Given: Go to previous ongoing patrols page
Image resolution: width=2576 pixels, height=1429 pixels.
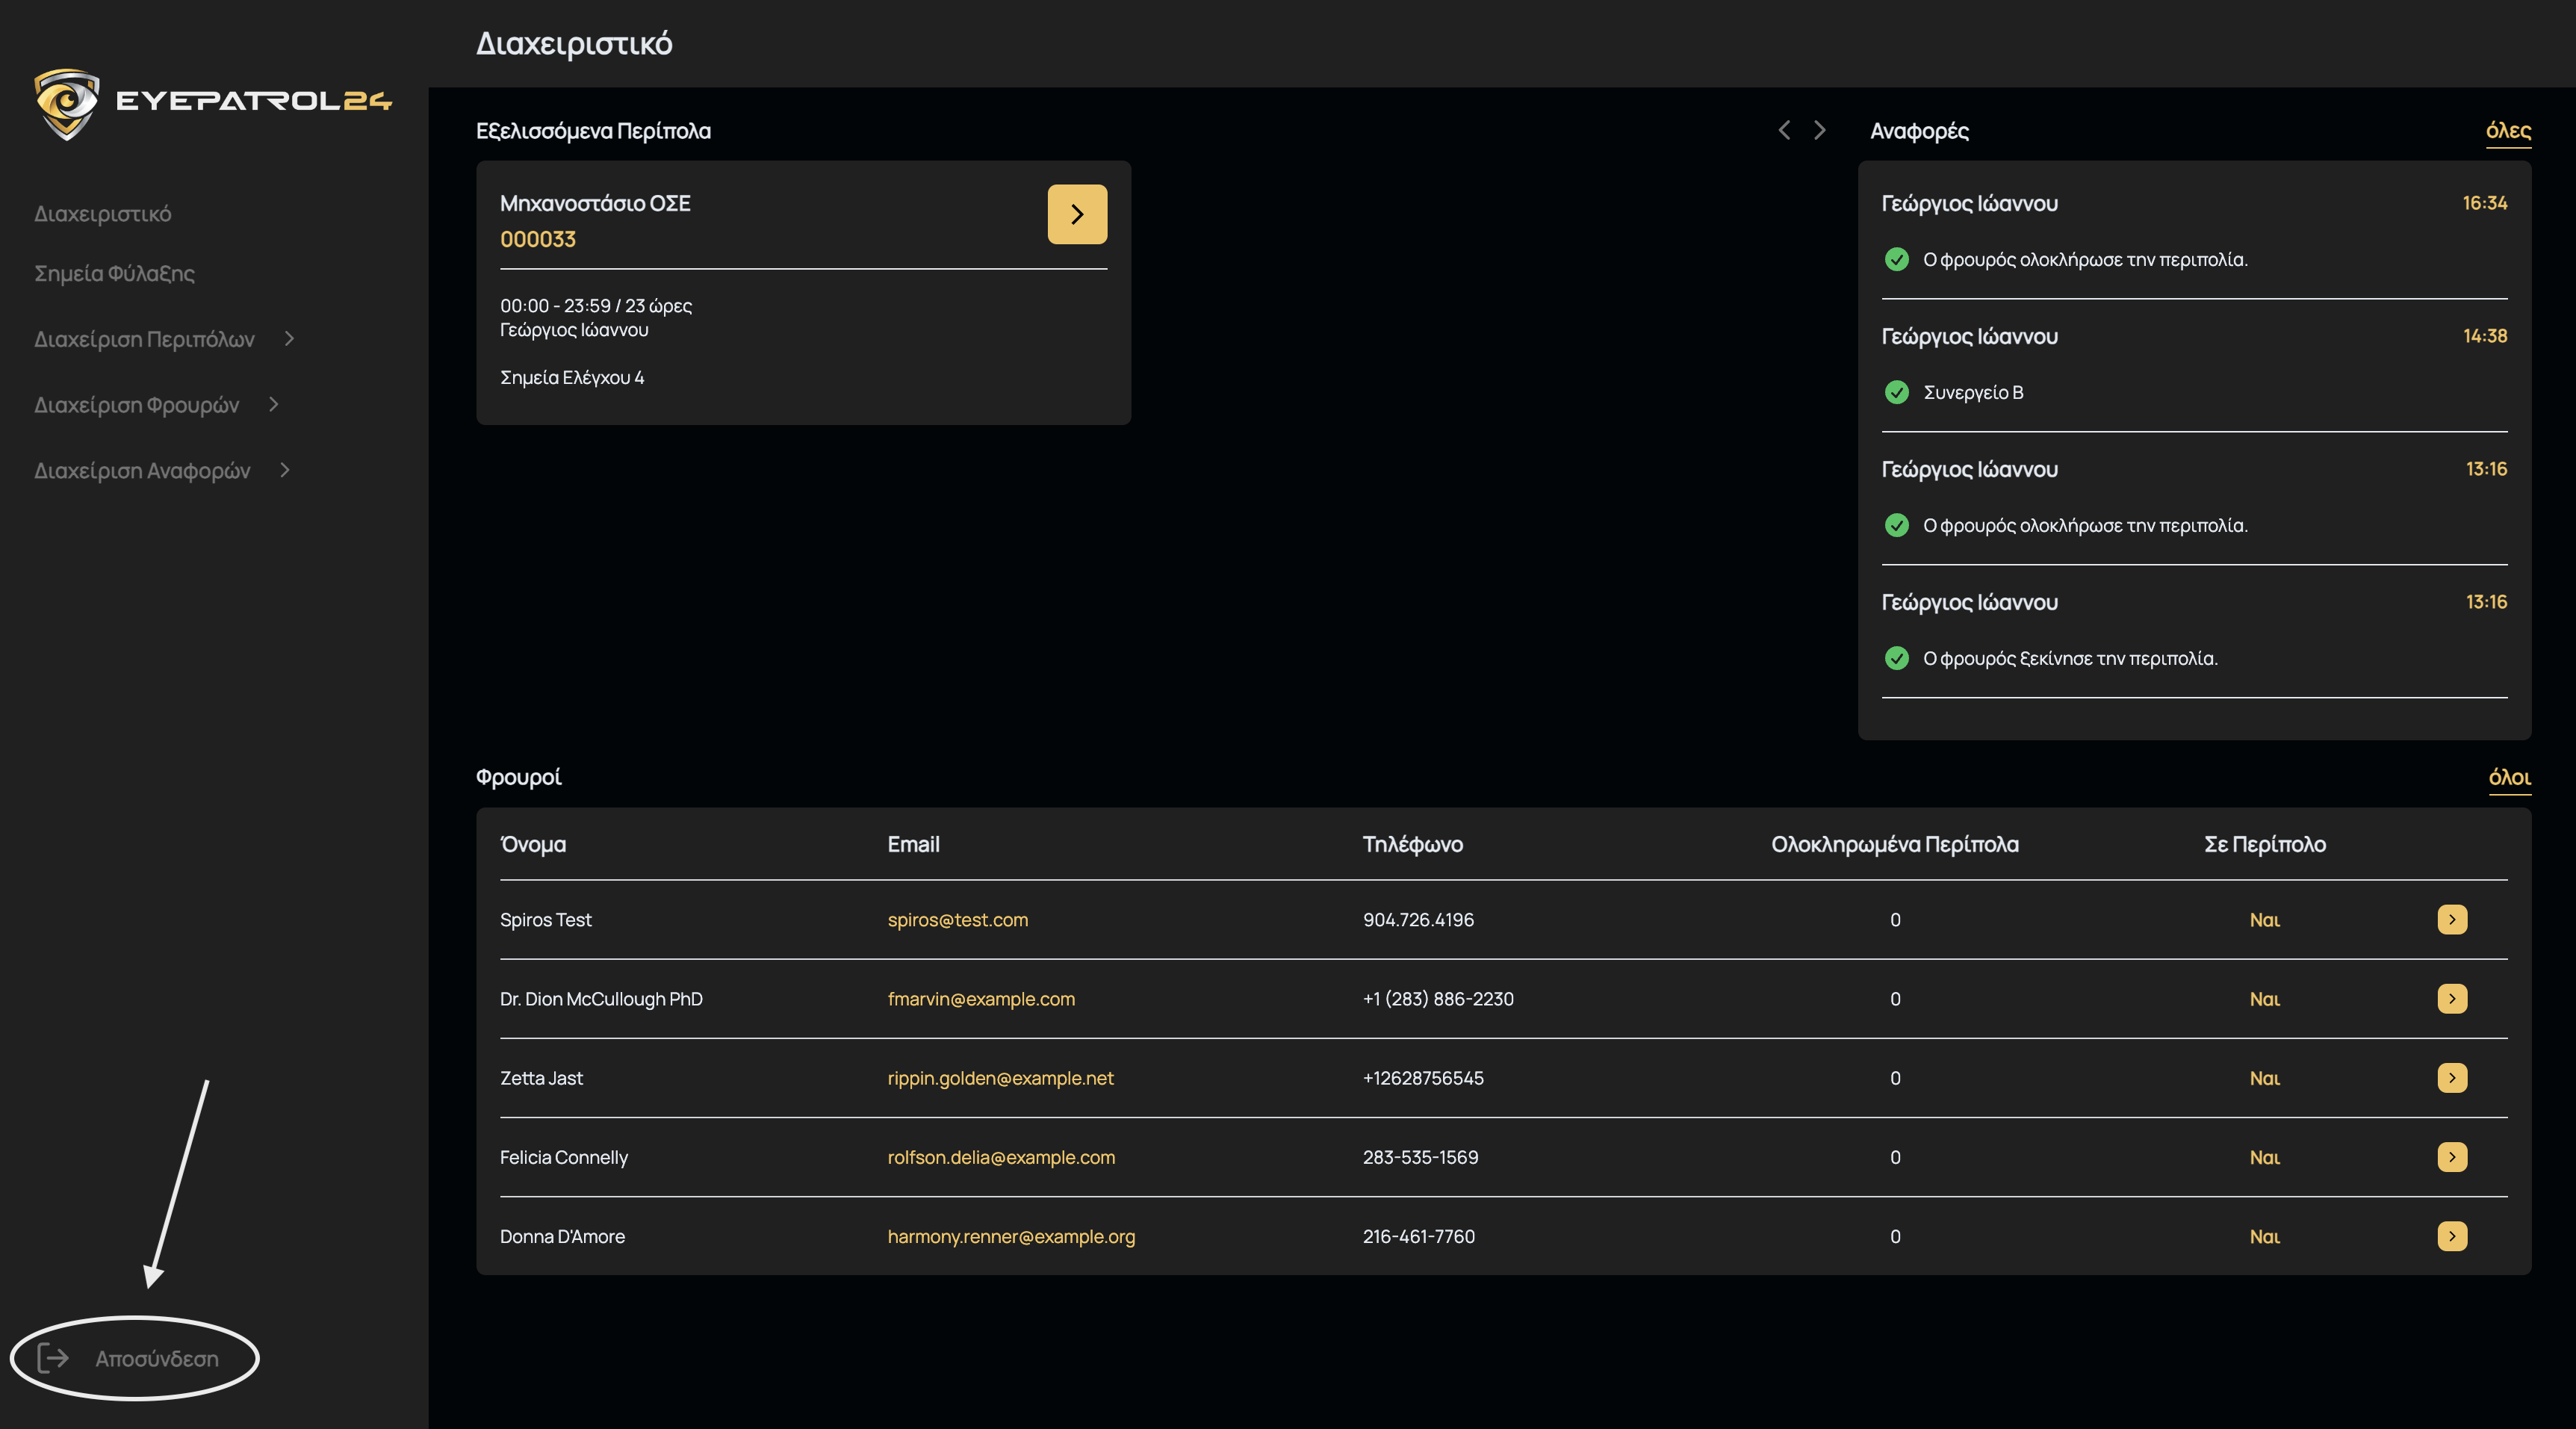Looking at the screenshot, I should 1784,130.
